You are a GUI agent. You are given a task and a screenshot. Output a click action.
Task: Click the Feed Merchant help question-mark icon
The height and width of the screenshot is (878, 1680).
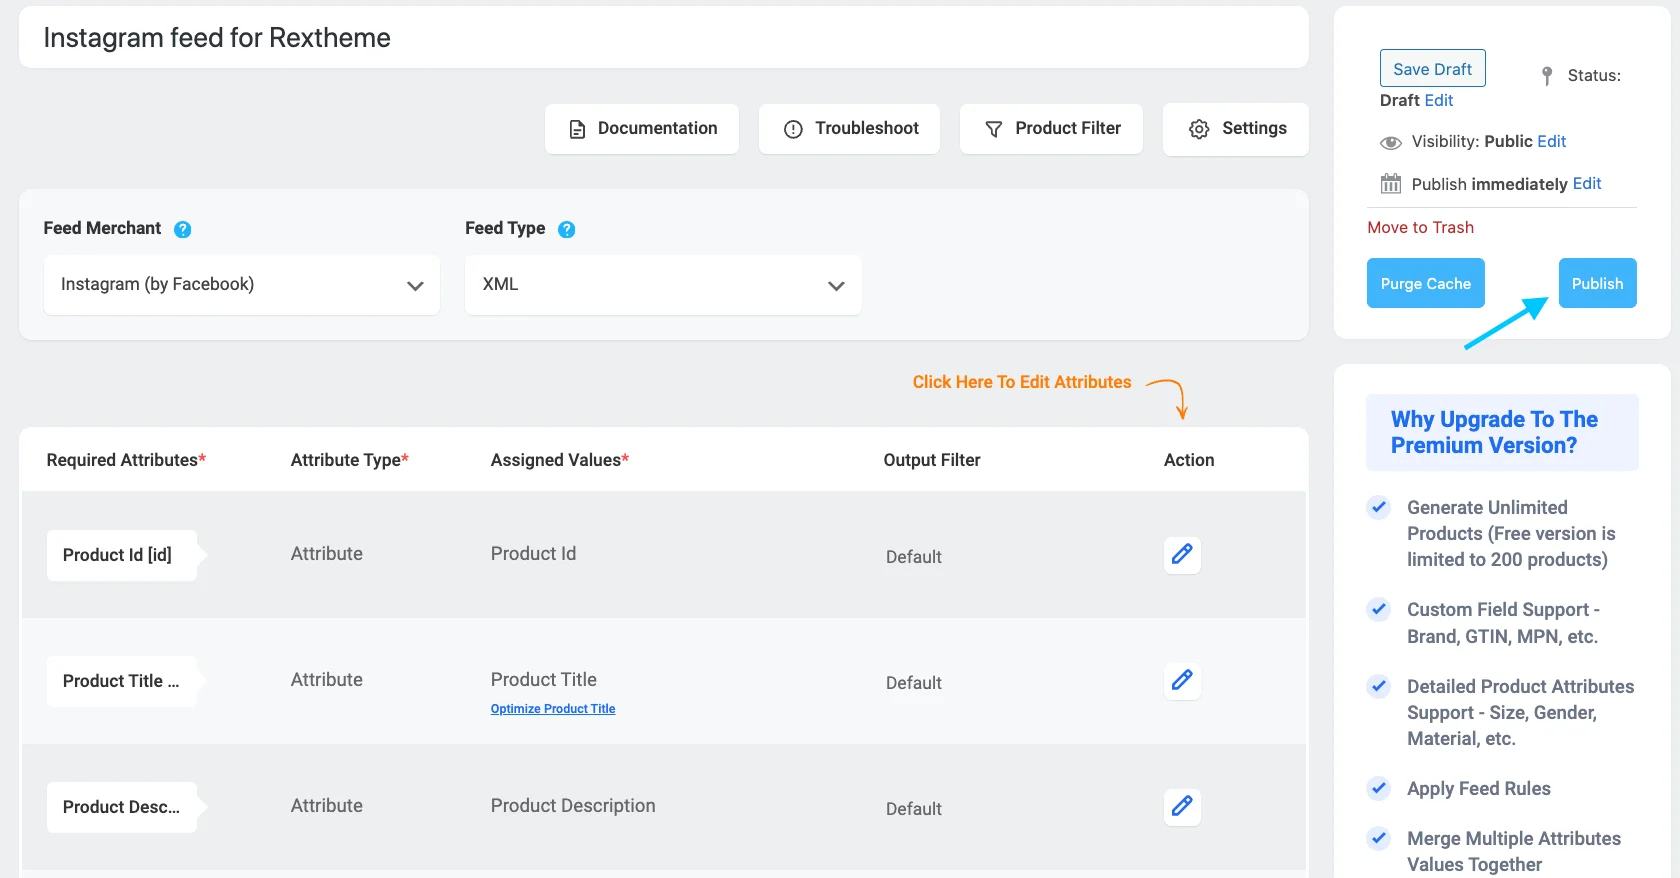point(182,229)
